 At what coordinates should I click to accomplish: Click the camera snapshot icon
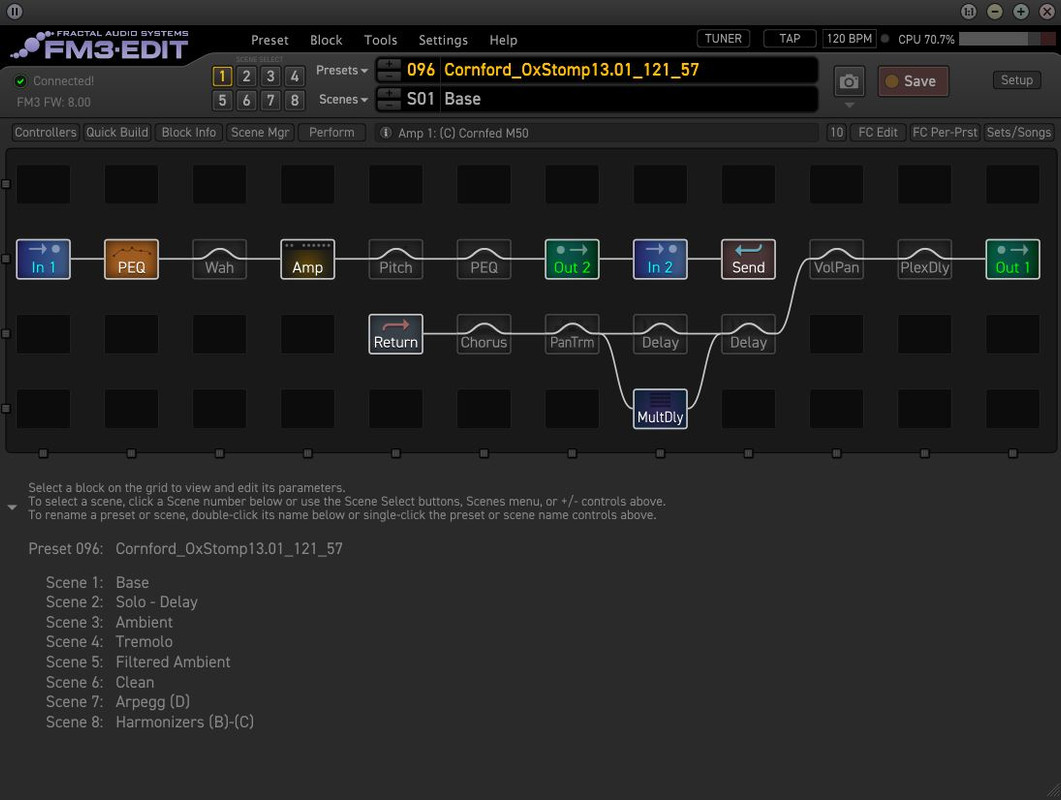click(x=849, y=82)
